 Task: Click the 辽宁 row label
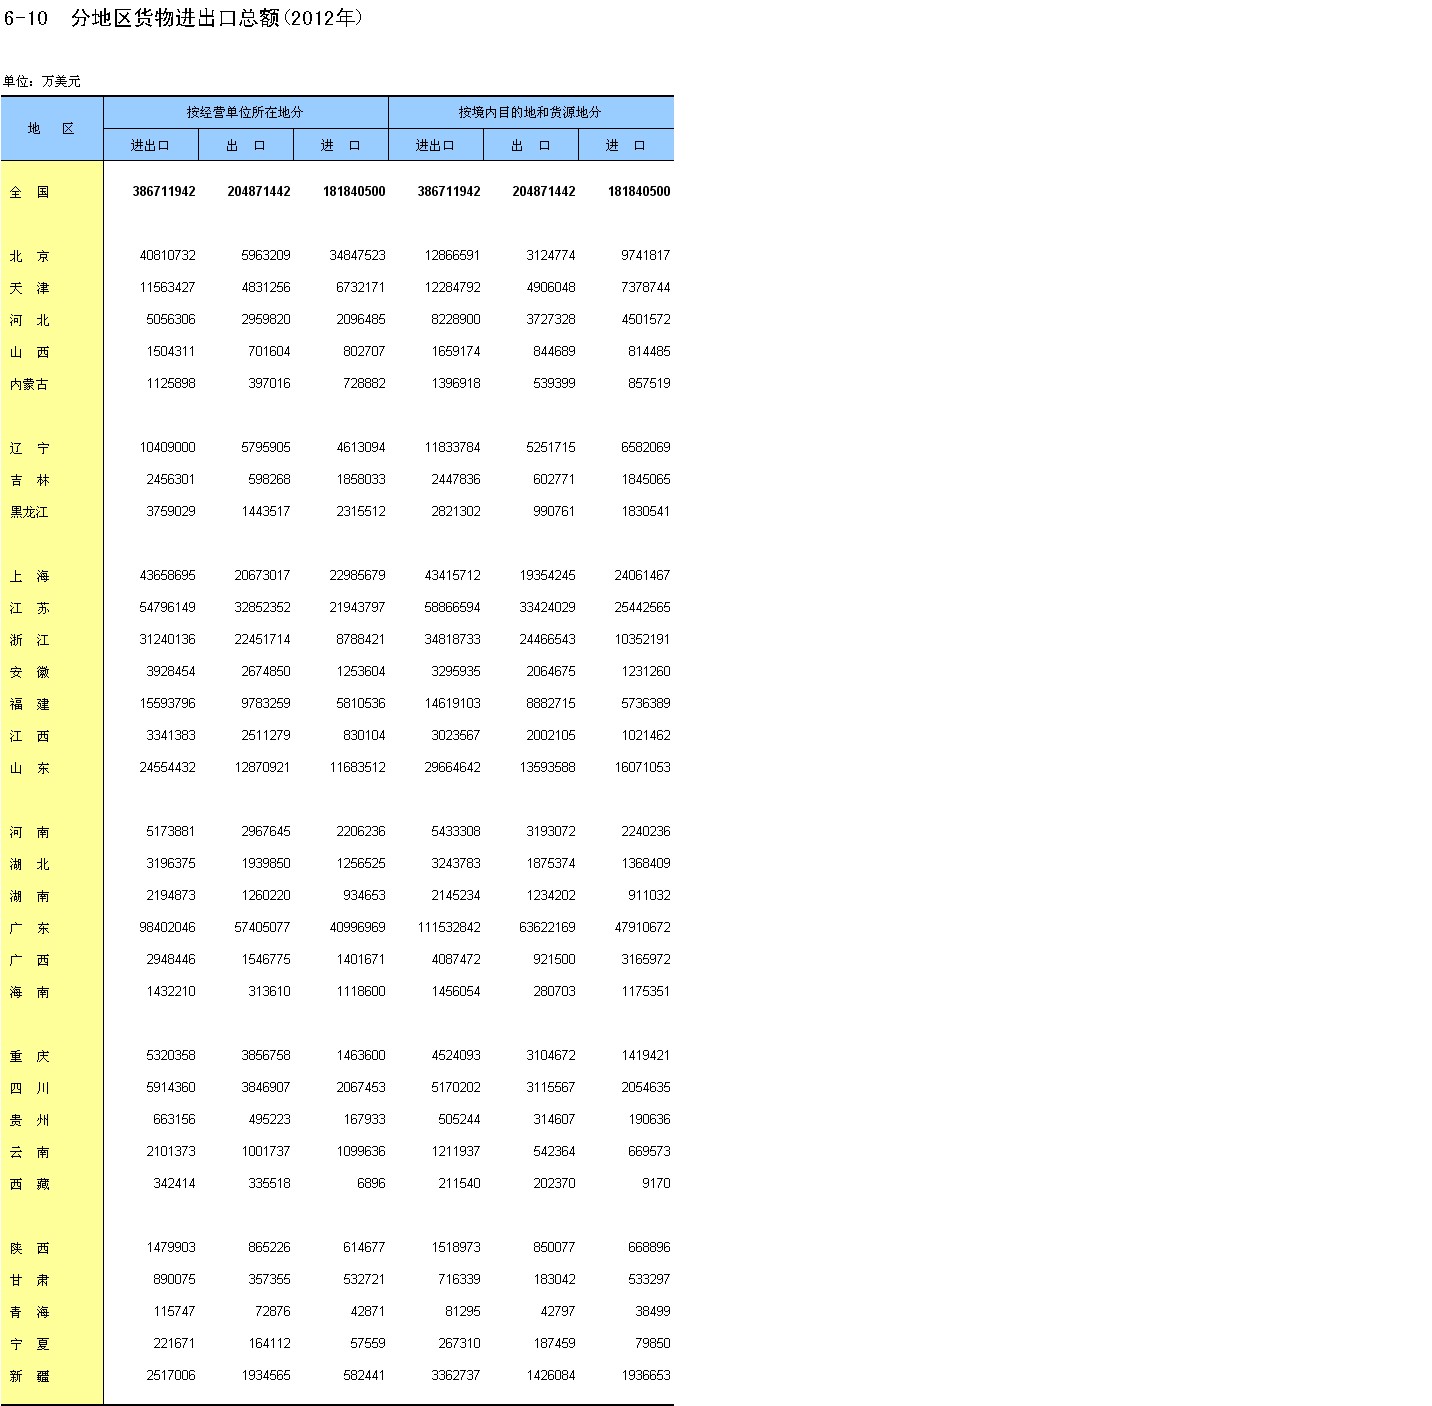[30, 448]
